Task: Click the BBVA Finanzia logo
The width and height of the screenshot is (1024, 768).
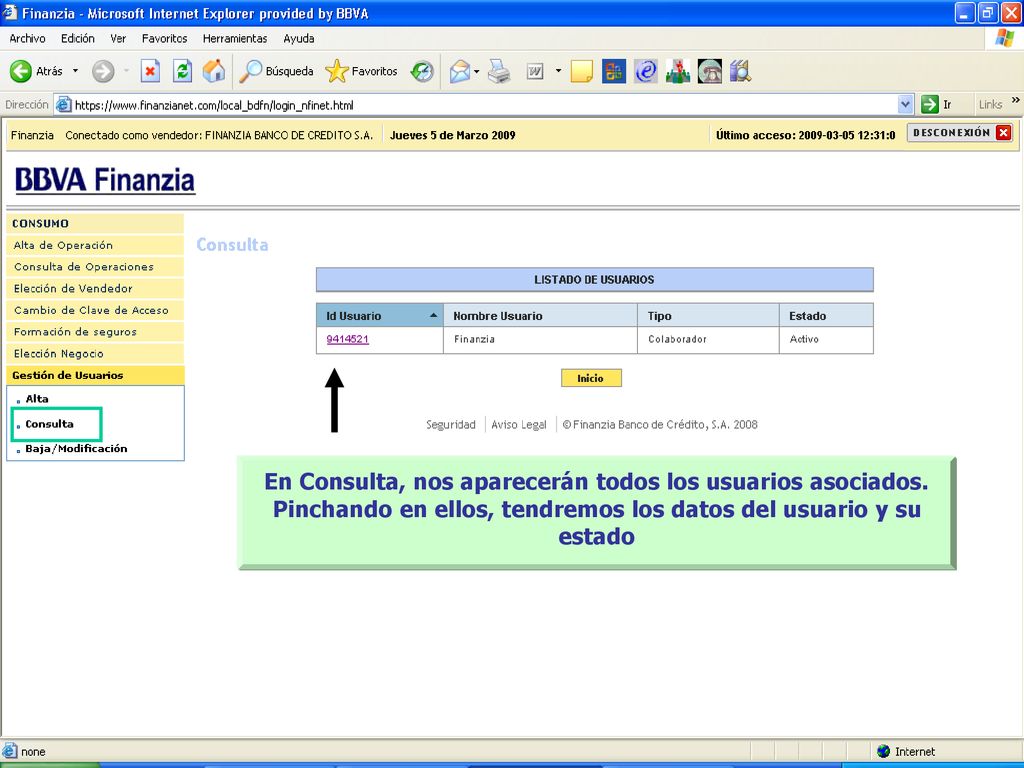Action: tap(104, 180)
